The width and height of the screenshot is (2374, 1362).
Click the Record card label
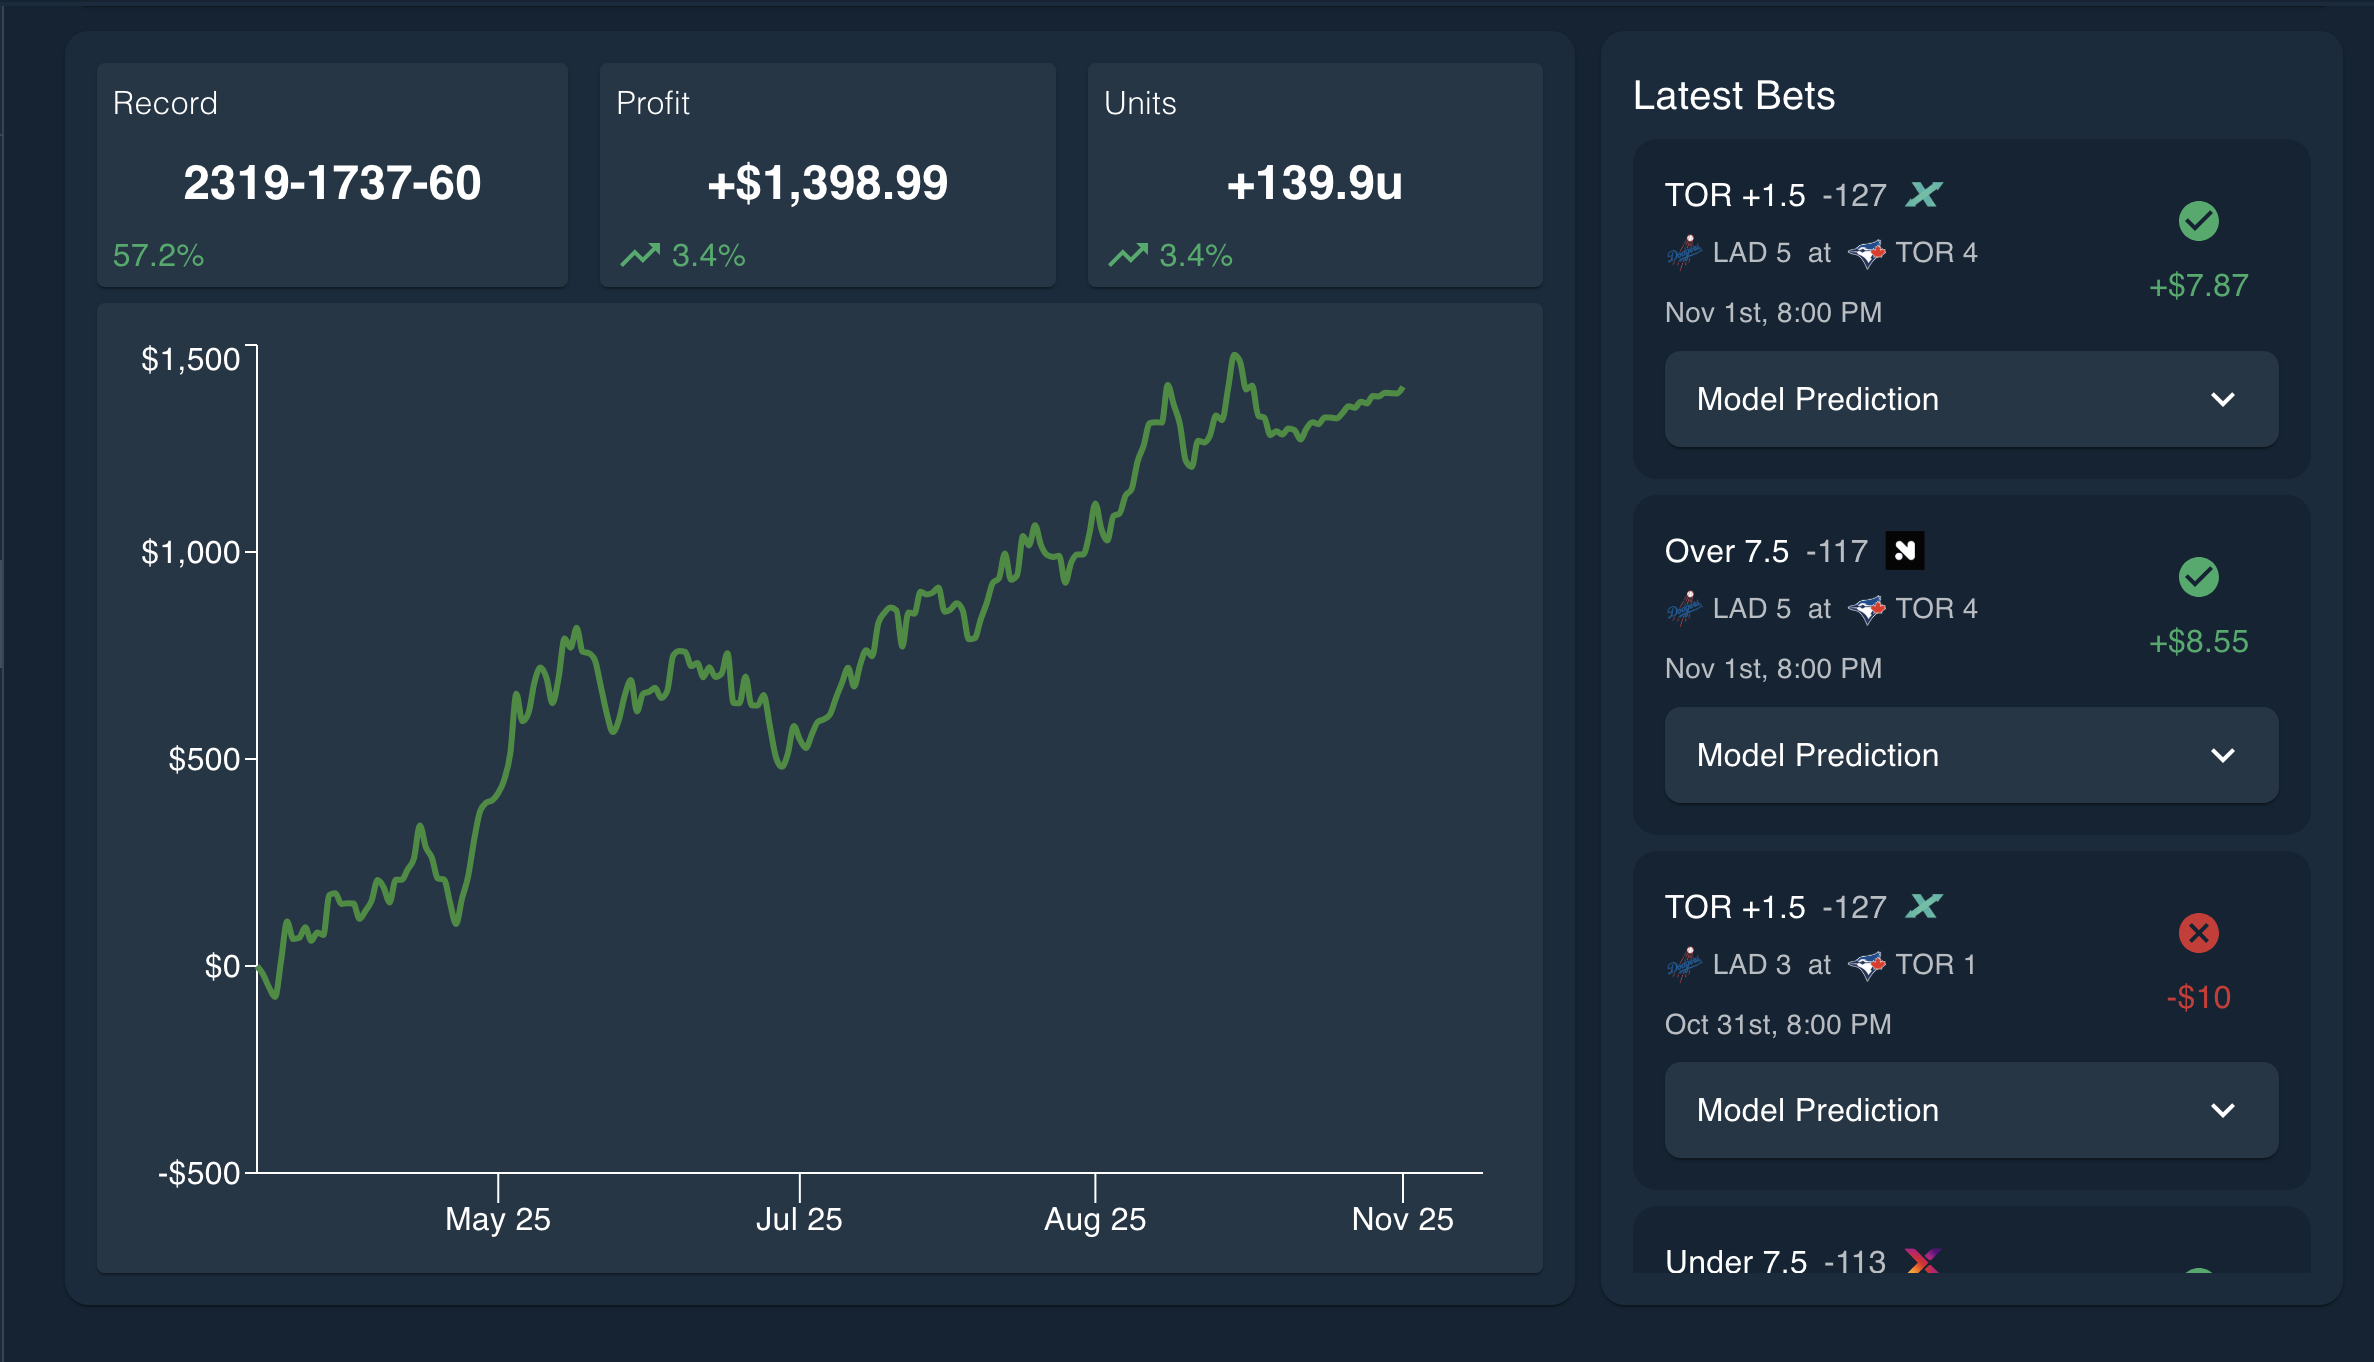(x=165, y=103)
